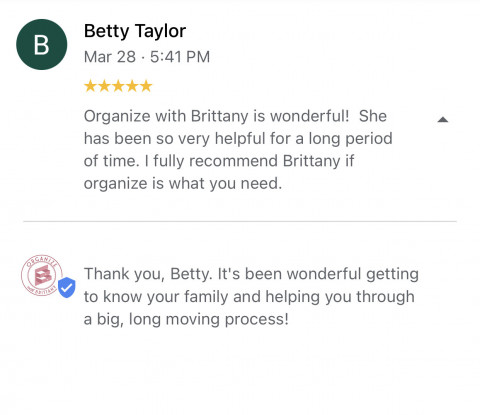Image resolution: width=480 pixels, height=415 pixels.
Task: Click the 5:41 PM timestamp
Action: coord(180,57)
